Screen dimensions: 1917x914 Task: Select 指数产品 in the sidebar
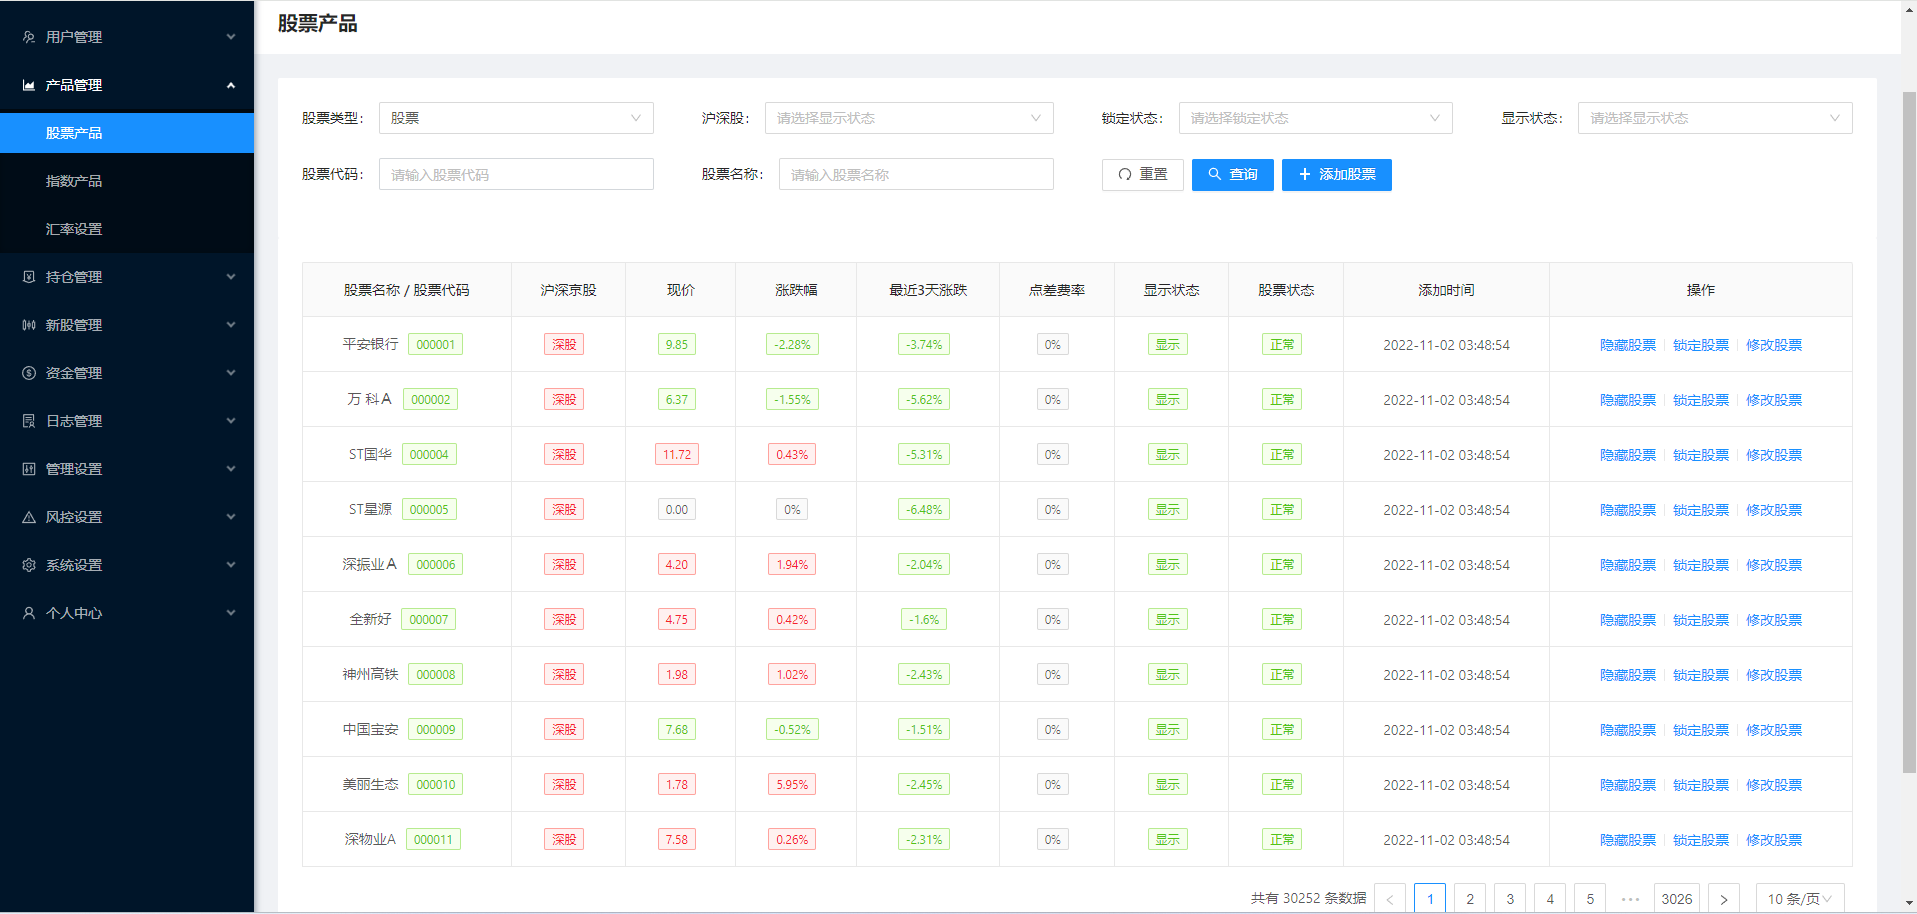click(x=127, y=181)
